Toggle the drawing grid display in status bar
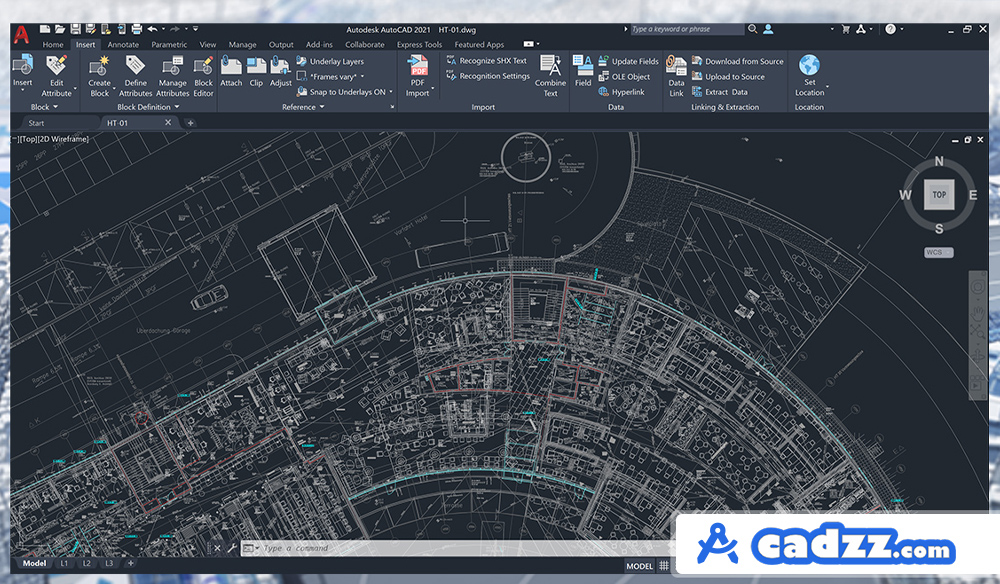The height and width of the screenshot is (584, 1000). pos(664,566)
